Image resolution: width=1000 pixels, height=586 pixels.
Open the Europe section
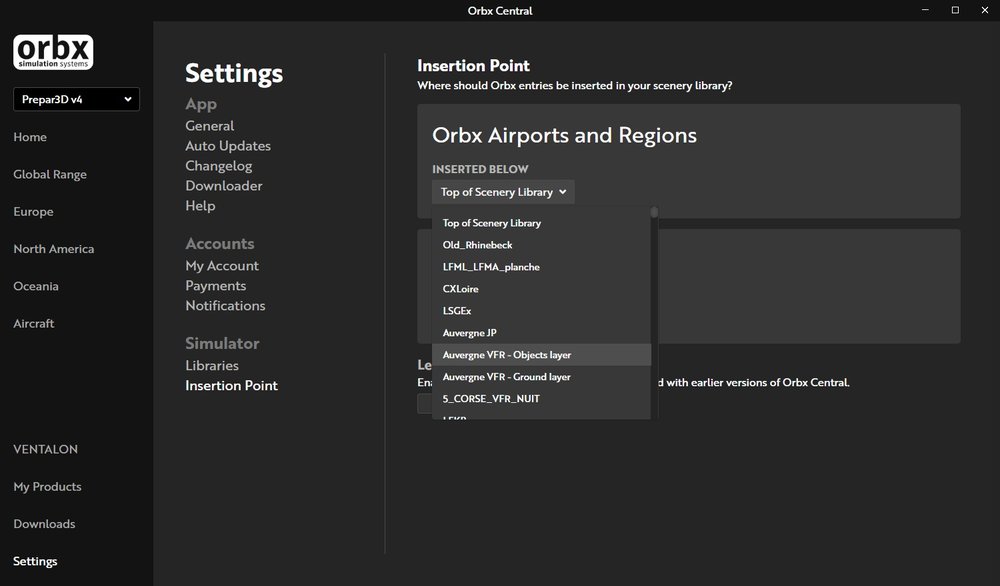click(x=33, y=212)
